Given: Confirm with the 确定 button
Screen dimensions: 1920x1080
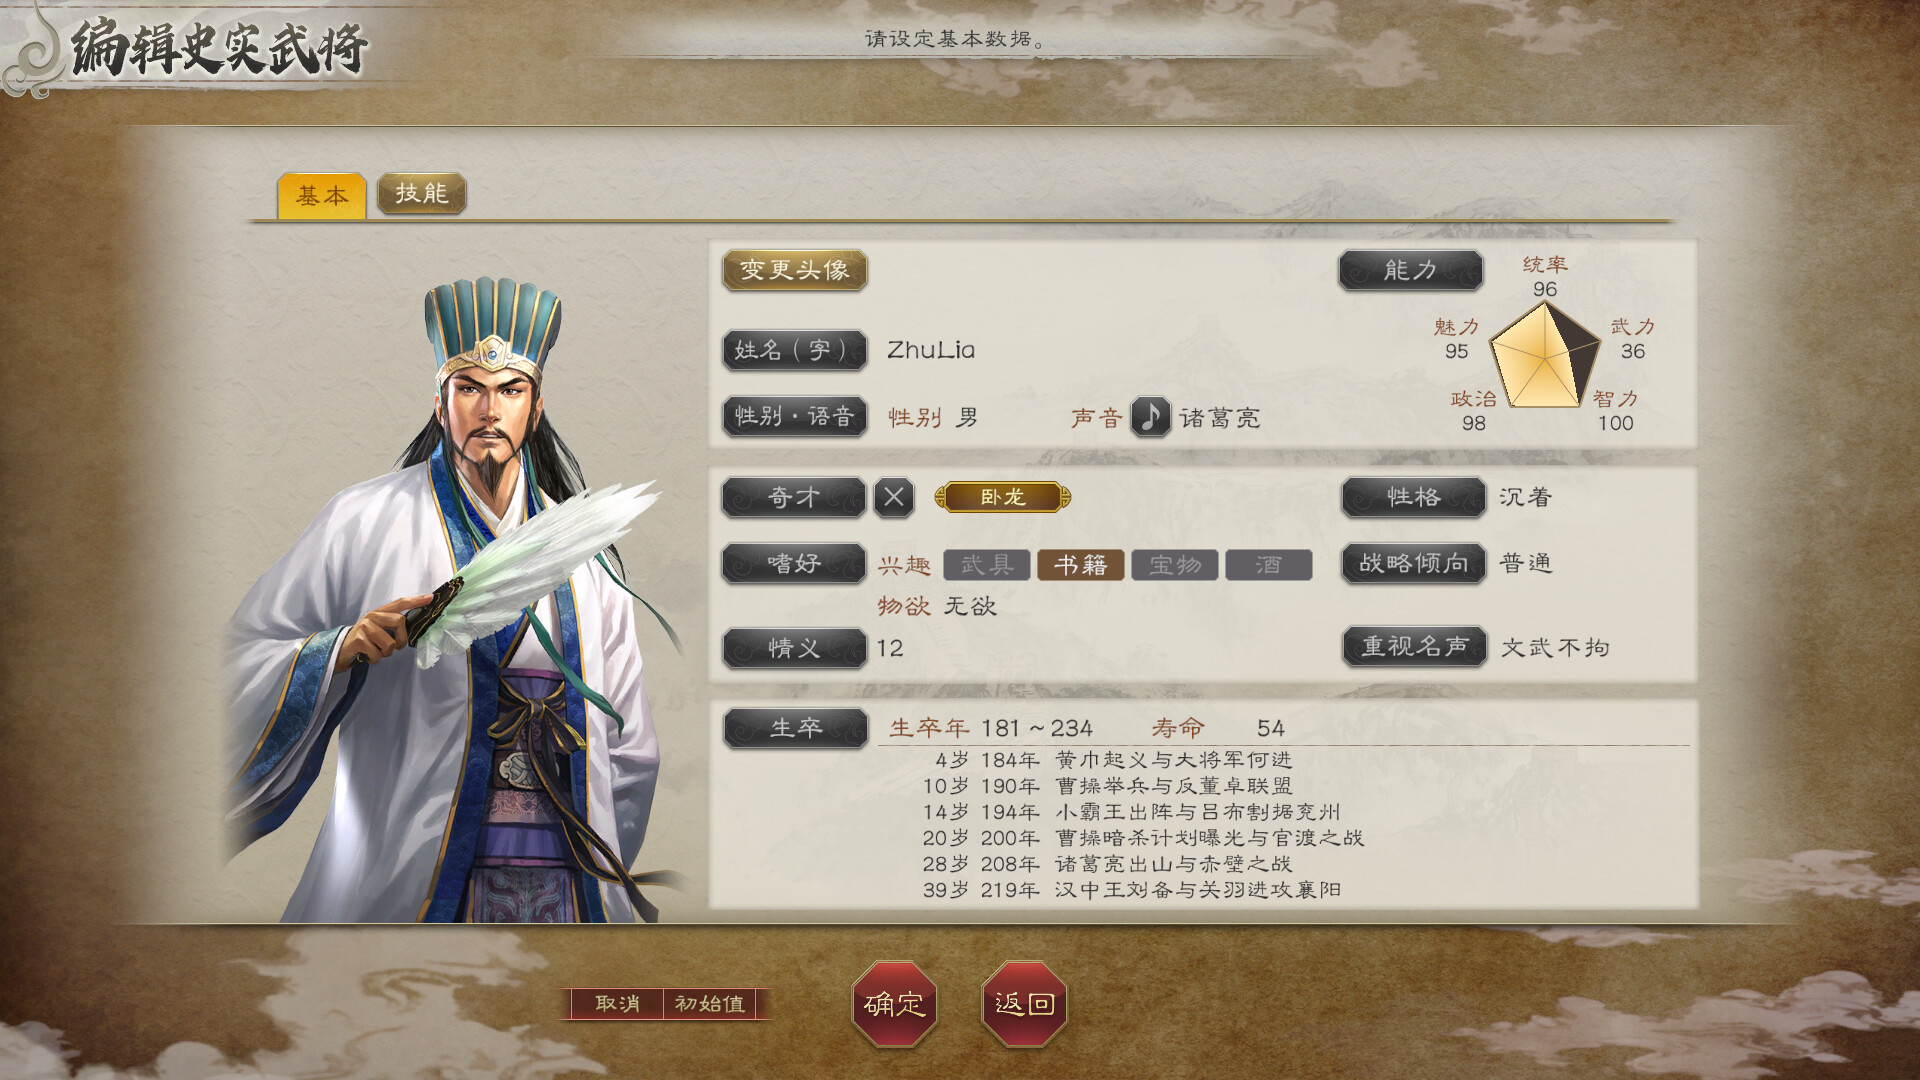Looking at the screenshot, I should [x=894, y=1004].
